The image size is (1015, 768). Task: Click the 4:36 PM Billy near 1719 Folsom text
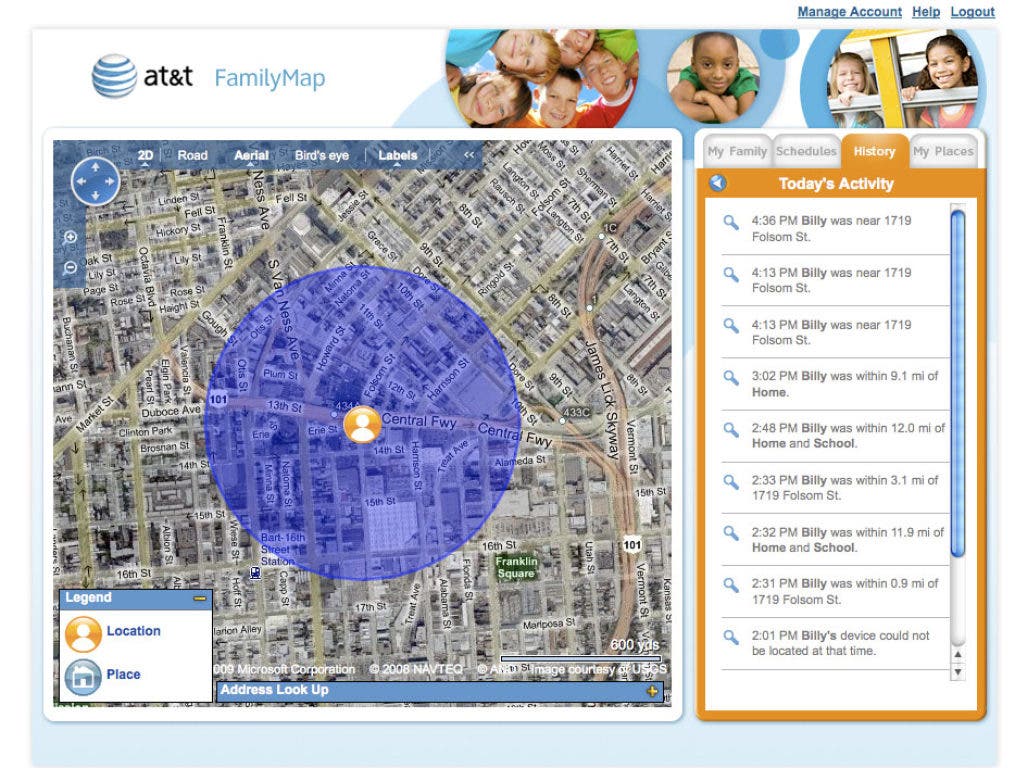[831, 229]
